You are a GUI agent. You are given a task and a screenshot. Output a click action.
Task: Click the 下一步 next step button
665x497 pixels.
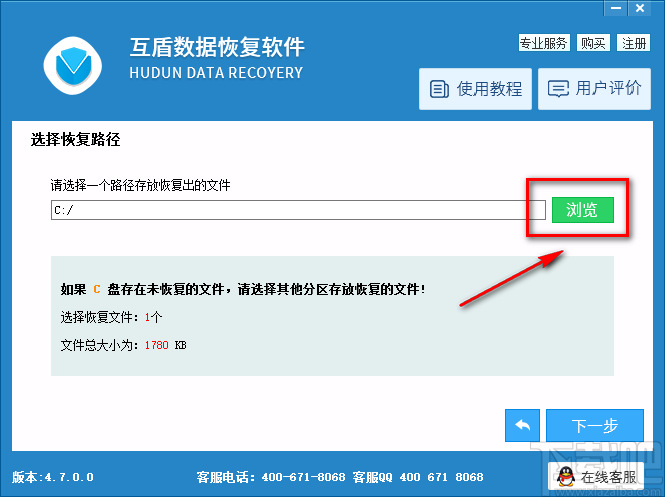pos(595,425)
